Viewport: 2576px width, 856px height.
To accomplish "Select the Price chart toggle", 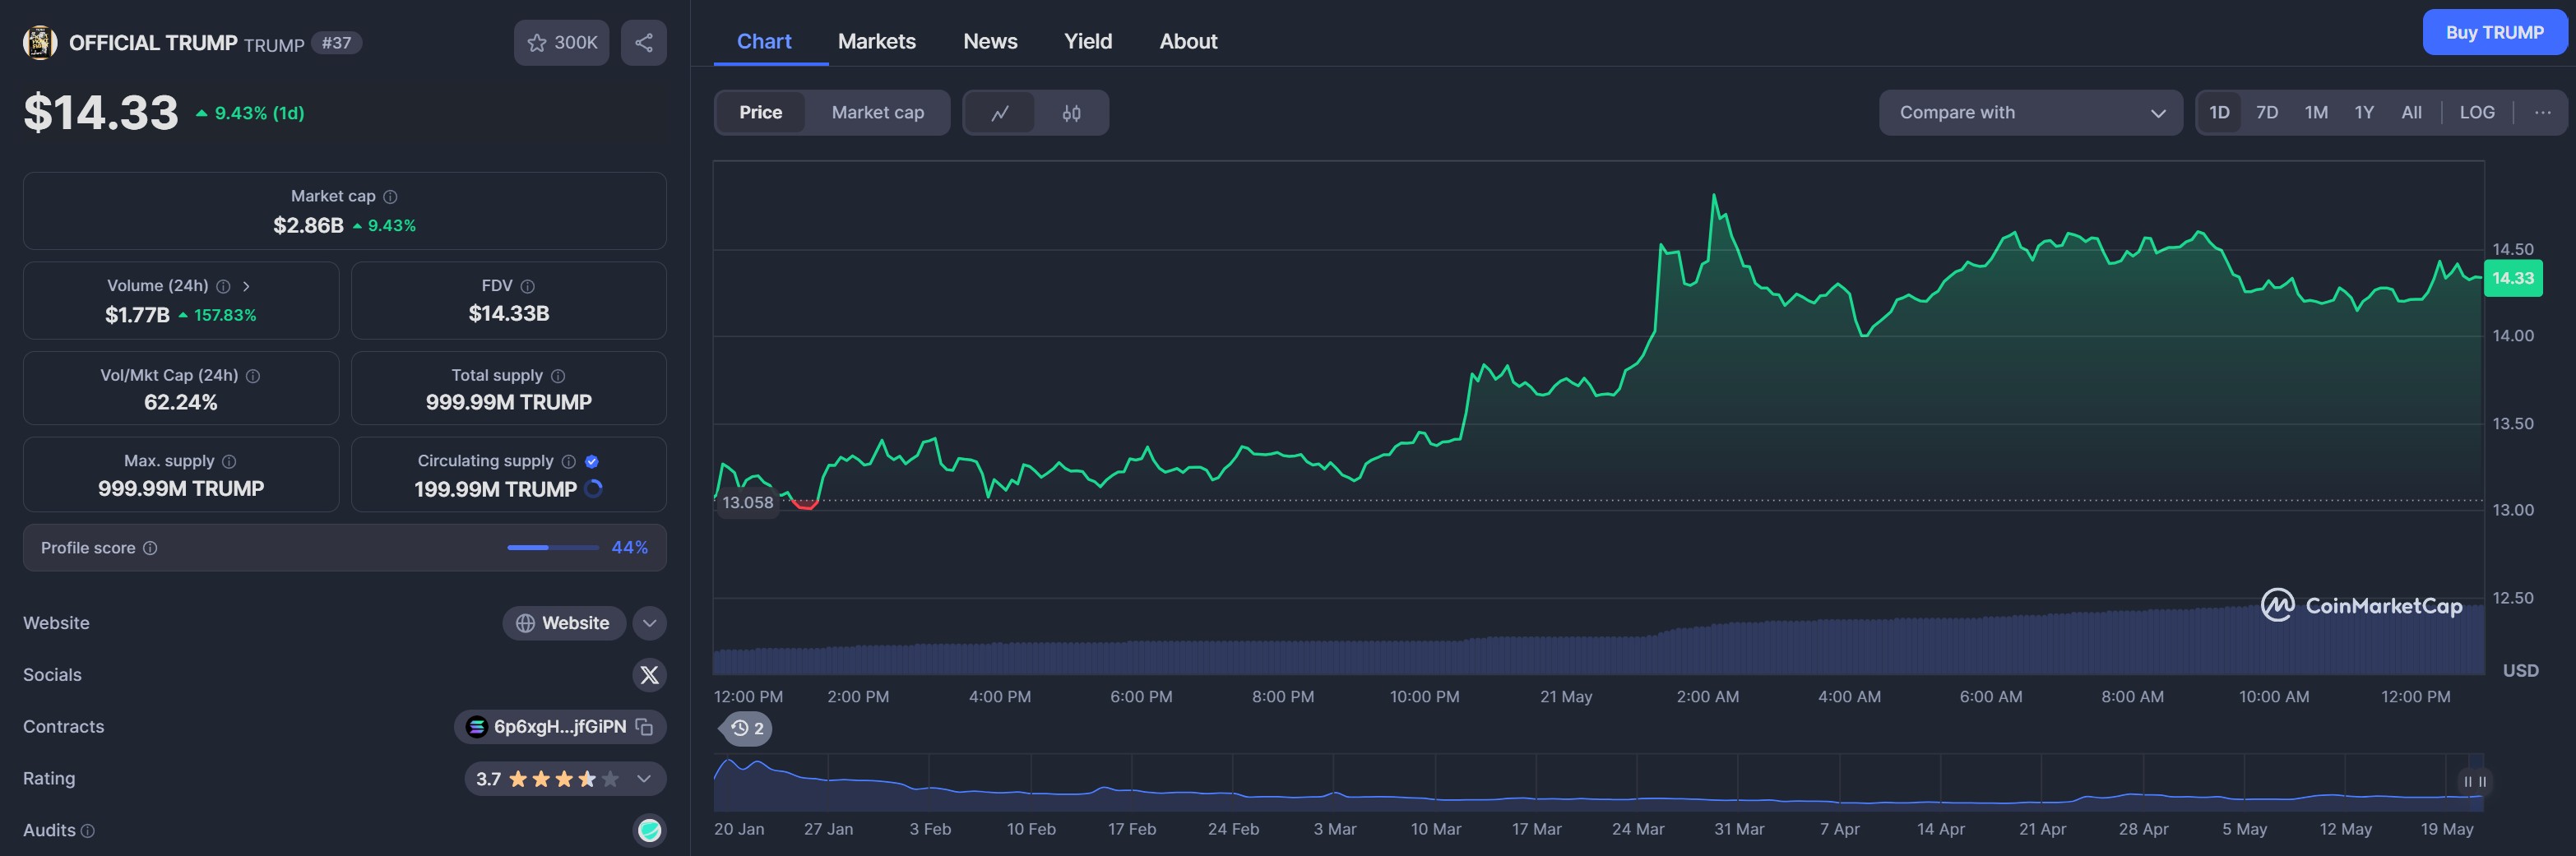I will click(x=761, y=113).
